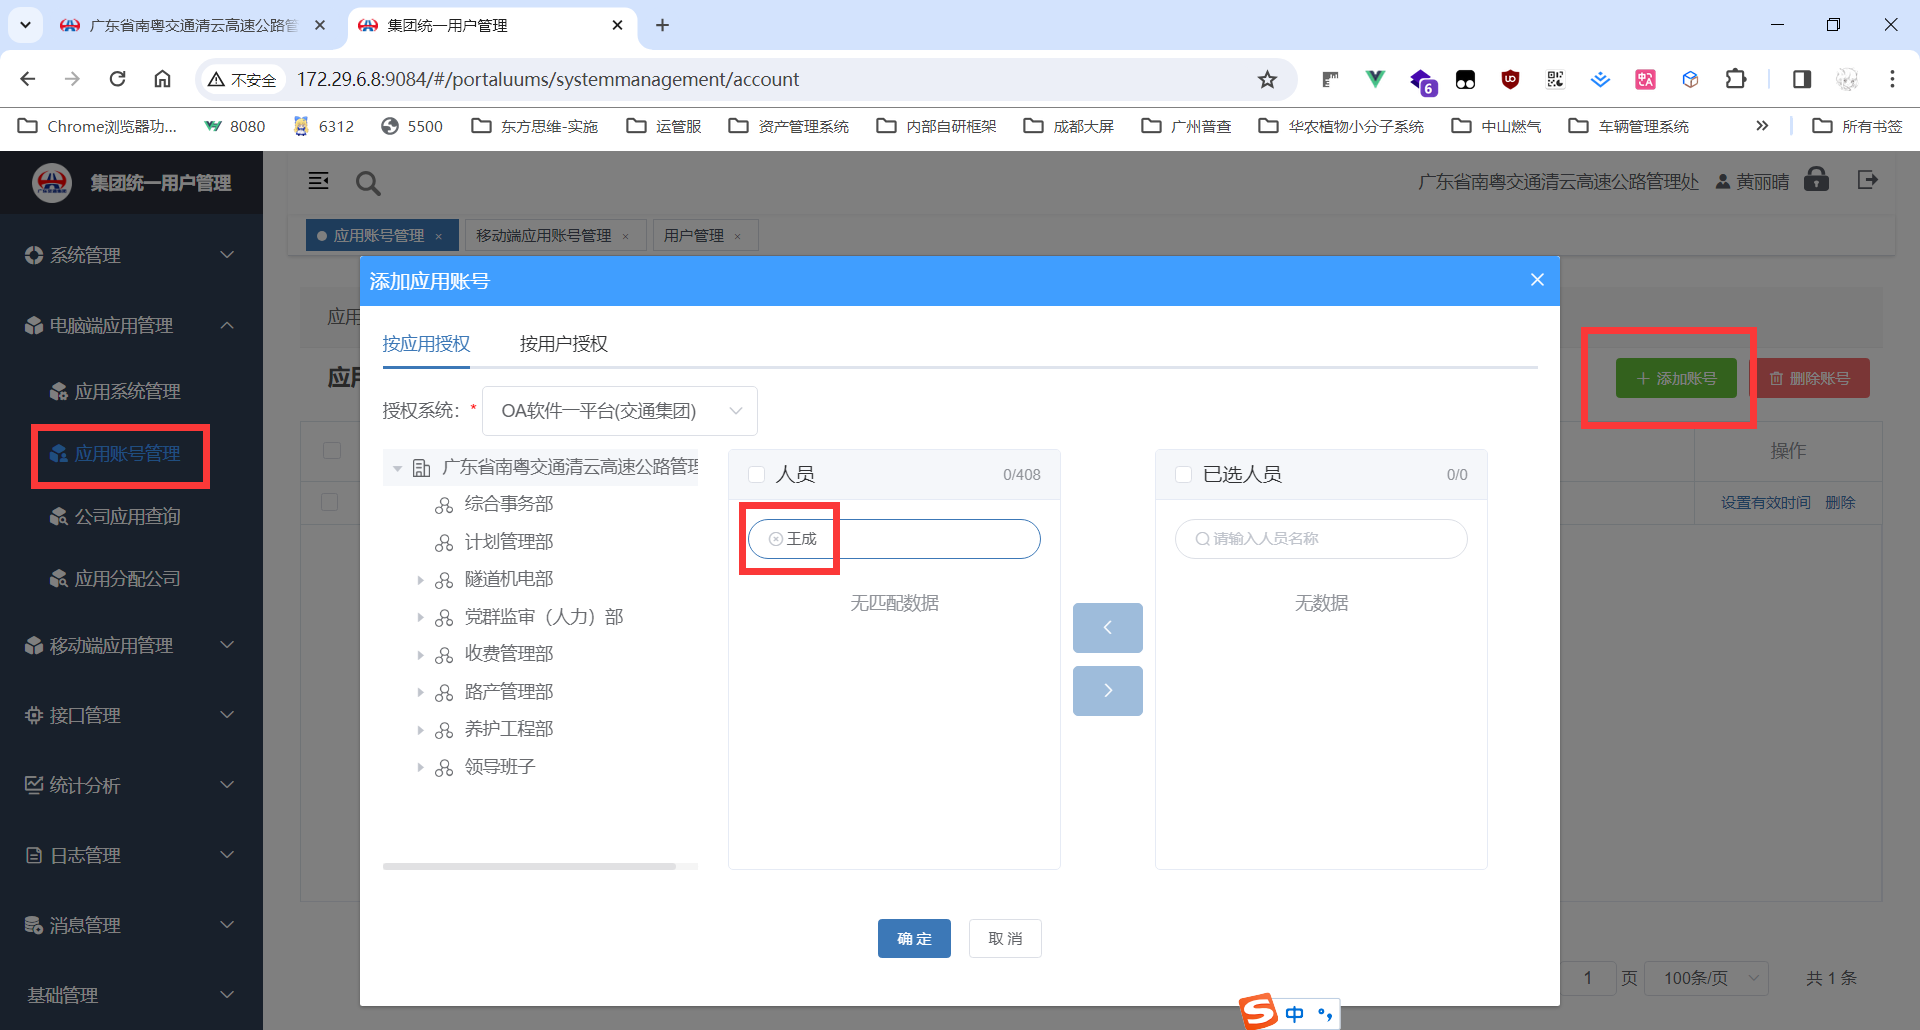Screen dimensions: 1920x1030
Task: Cancel the dialog with 取消
Action: (1005, 938)
